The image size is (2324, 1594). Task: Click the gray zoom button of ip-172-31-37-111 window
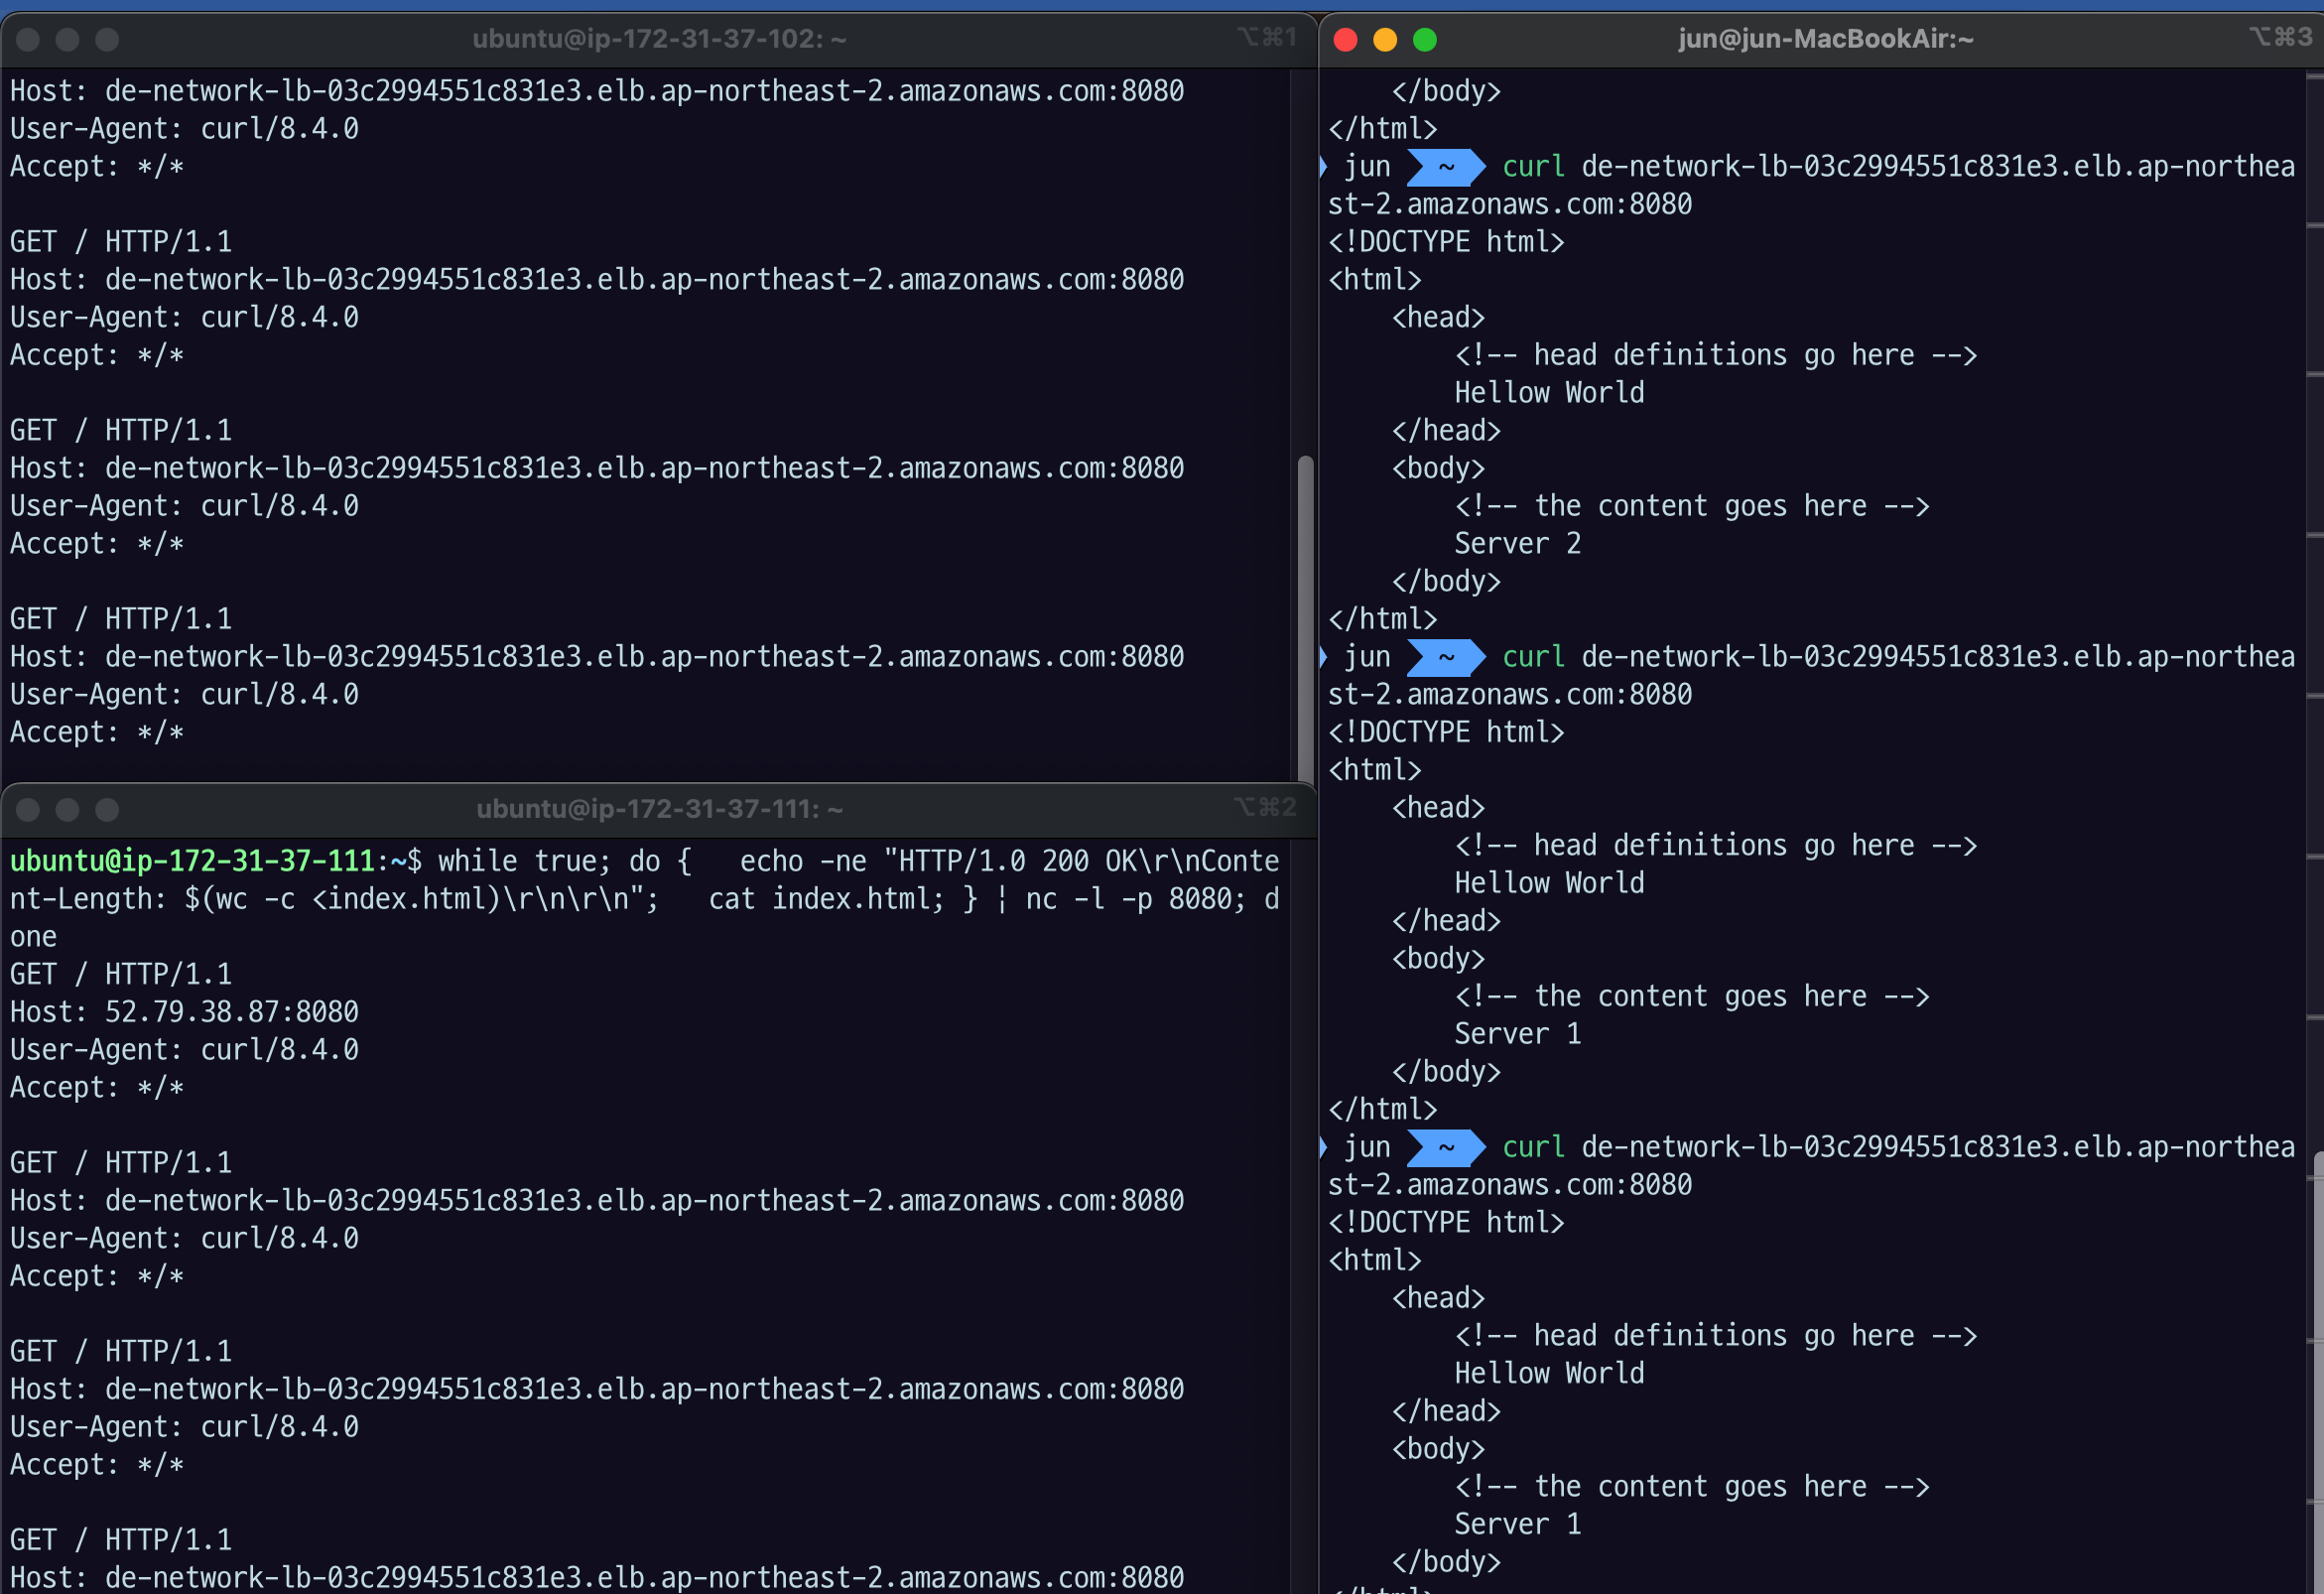(107, 809)
